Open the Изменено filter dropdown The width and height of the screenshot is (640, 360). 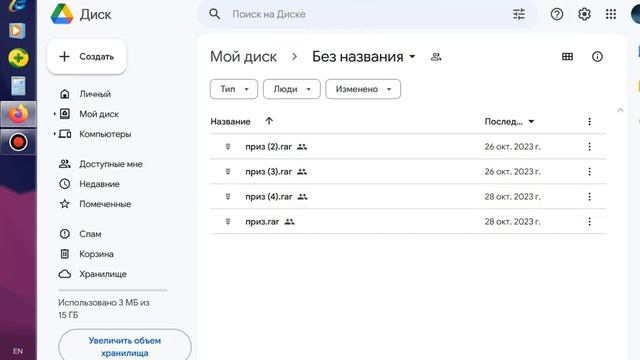363,89
